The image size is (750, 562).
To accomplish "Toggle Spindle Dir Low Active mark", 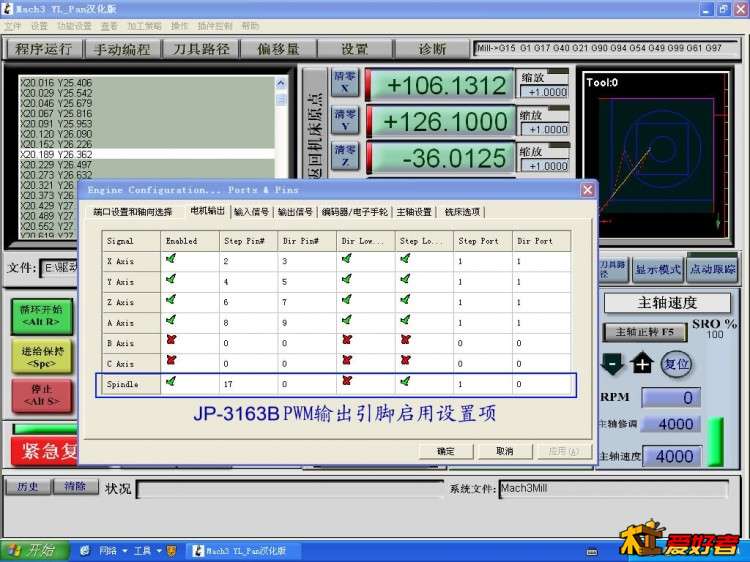I will click(347, 381).
